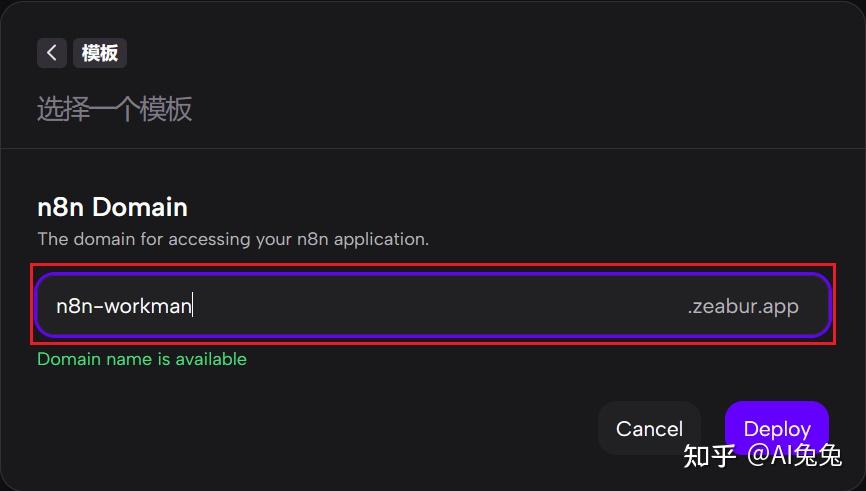This screenshot has width=866, height=491.
Task: Go back using the left chevron button
Action: pyautogui.click(x=52, y=53)
